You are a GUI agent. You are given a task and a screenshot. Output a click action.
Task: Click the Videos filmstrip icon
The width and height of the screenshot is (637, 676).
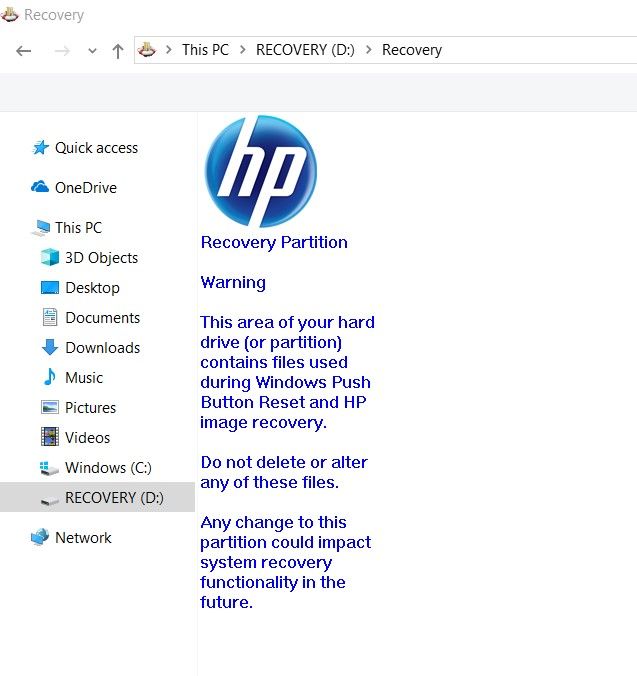click(50, 437)
